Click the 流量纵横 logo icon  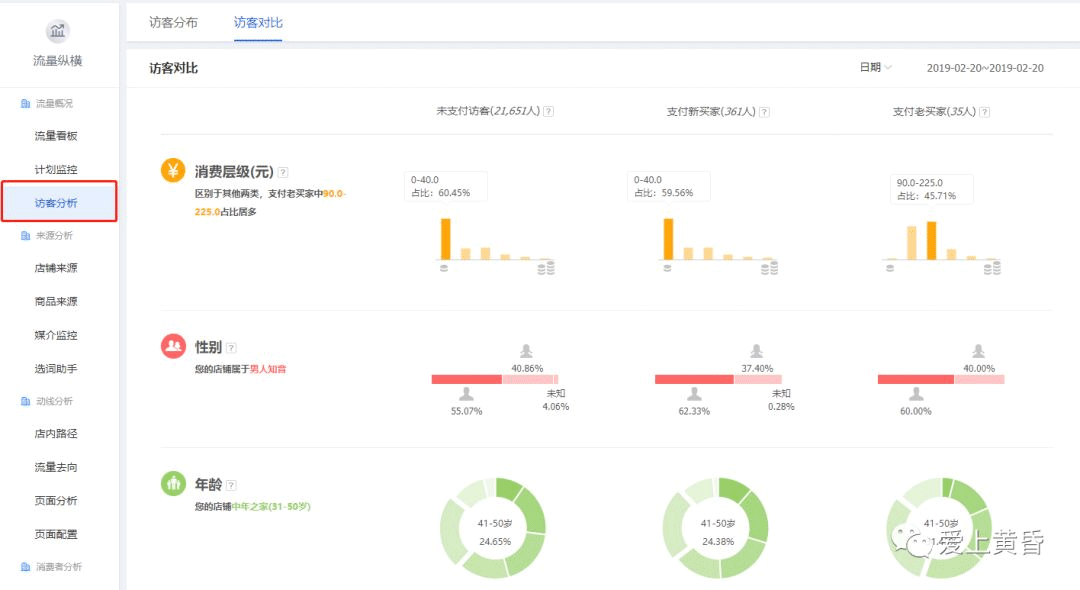(x=58, y=31)
